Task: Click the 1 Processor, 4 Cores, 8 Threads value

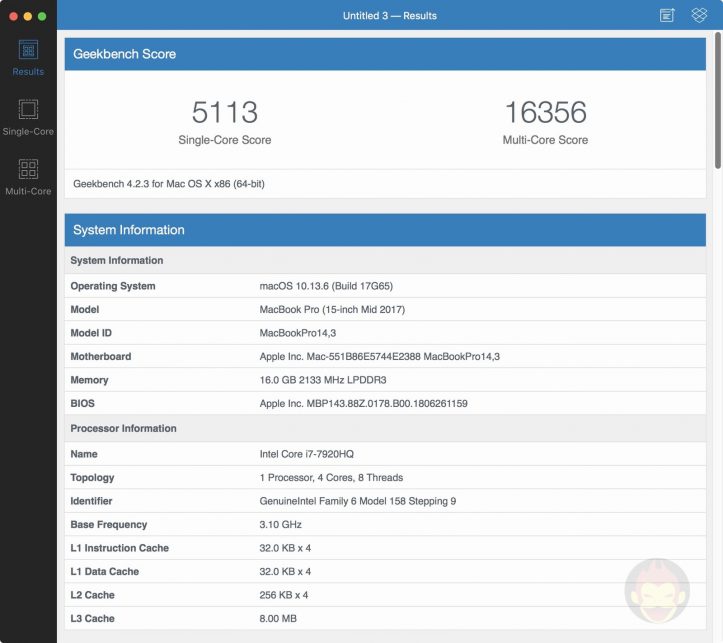Action: [331, 478]
